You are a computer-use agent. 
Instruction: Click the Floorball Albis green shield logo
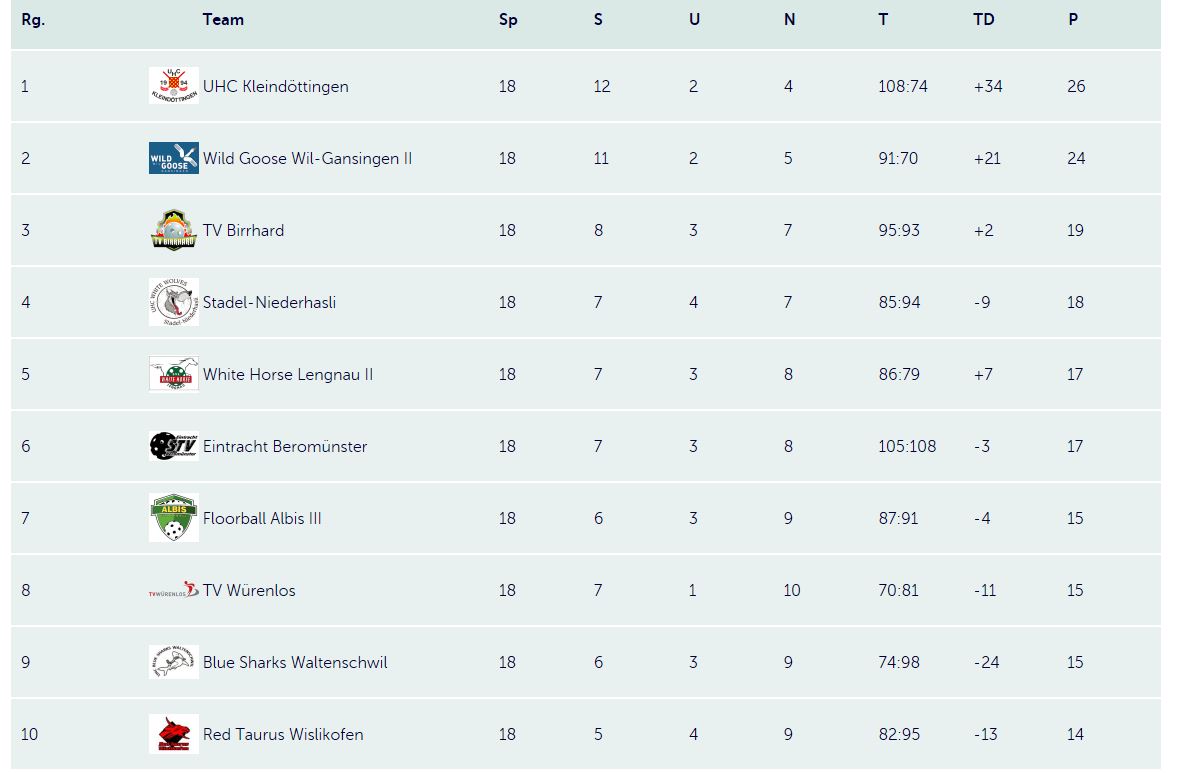174,518
